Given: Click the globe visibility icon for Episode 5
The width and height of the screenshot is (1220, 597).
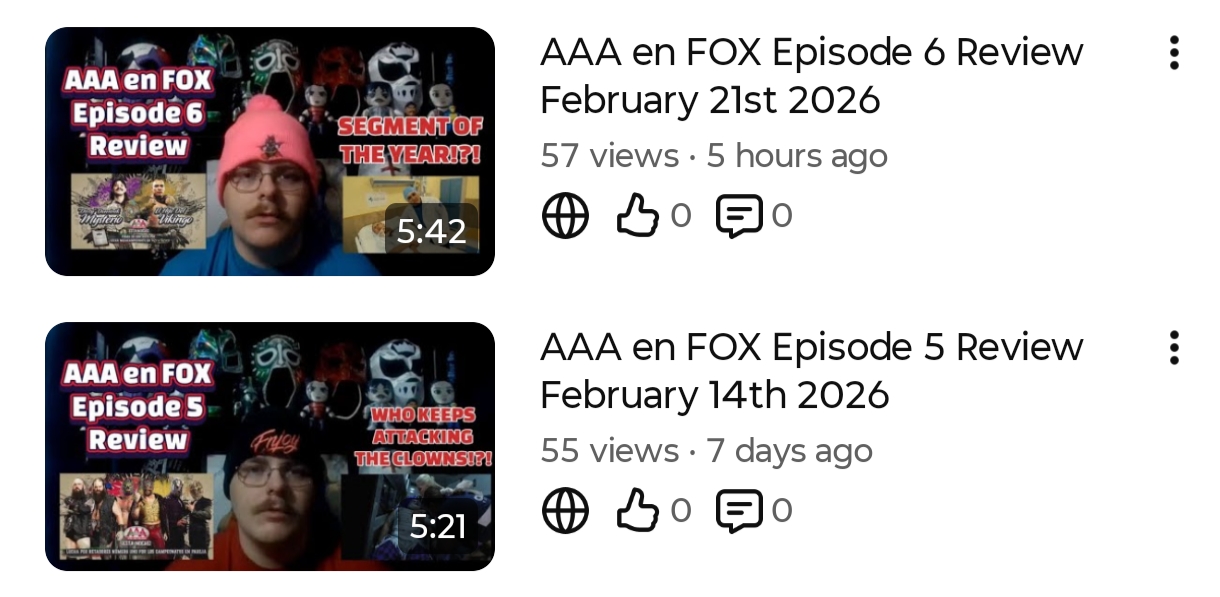Looking at the screenshot, I should [x=565, y=511].
